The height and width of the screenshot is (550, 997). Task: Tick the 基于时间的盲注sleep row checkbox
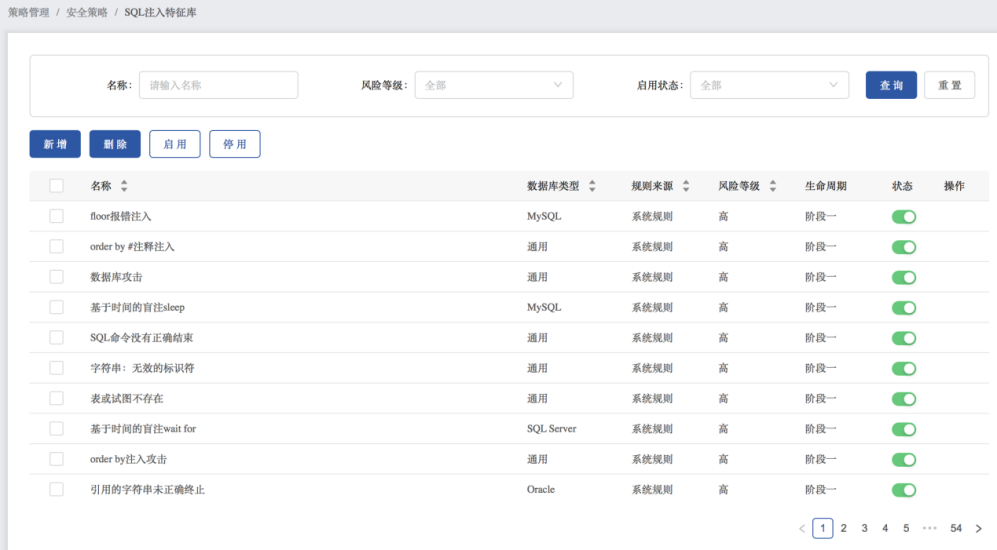(x=57, y=307)
